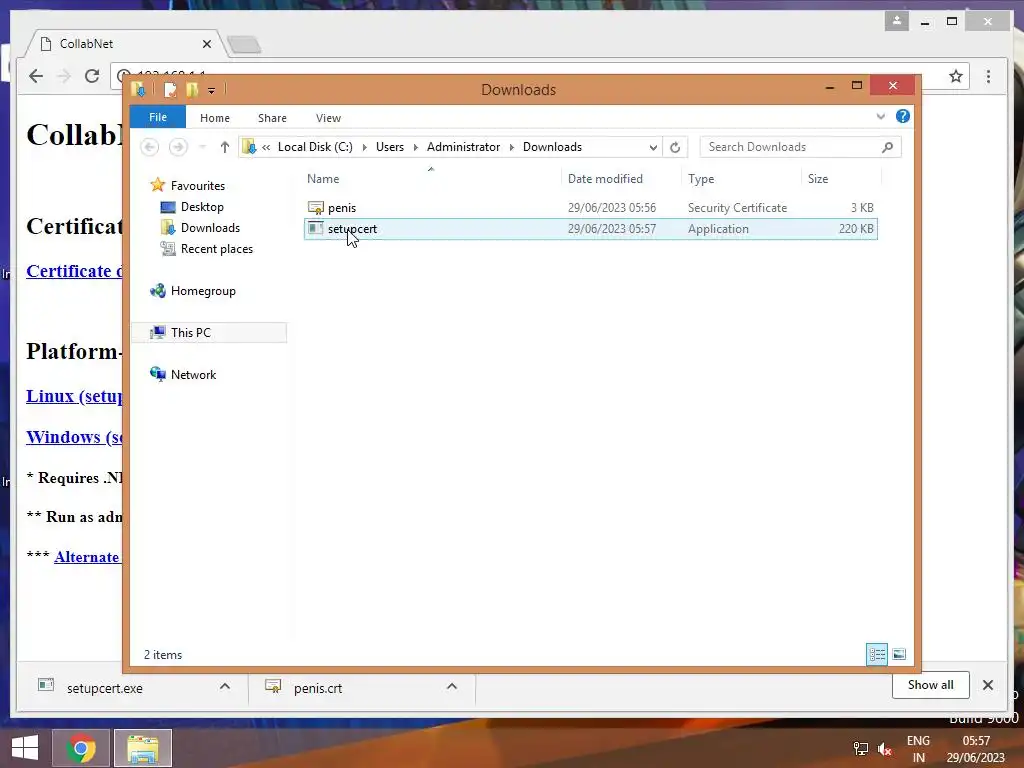Sort files by Name column
This screenshot has height=768, width=1024.
(323, 179)
